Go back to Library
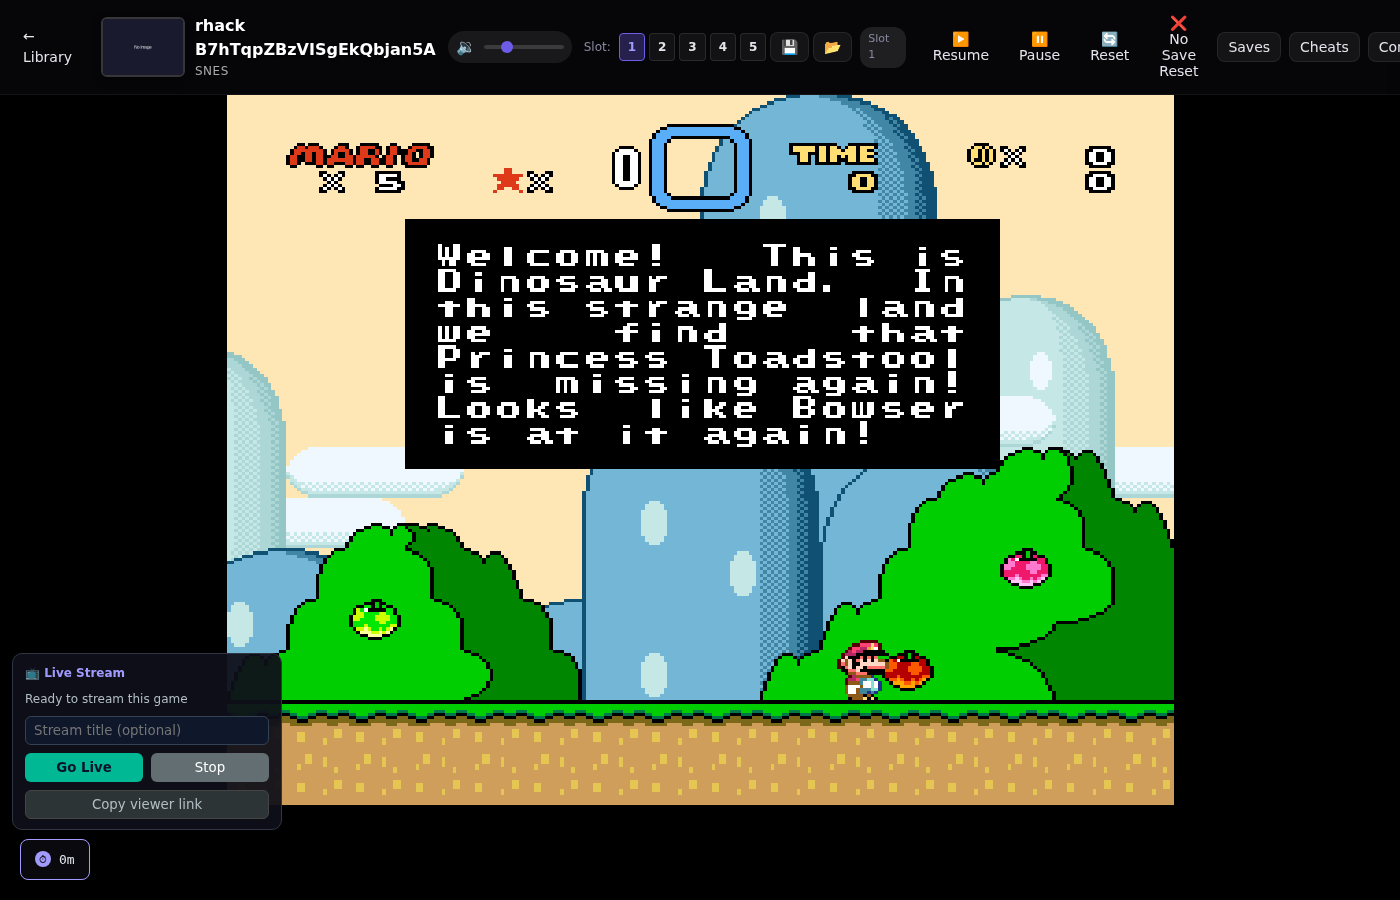 tap(47, 47)
